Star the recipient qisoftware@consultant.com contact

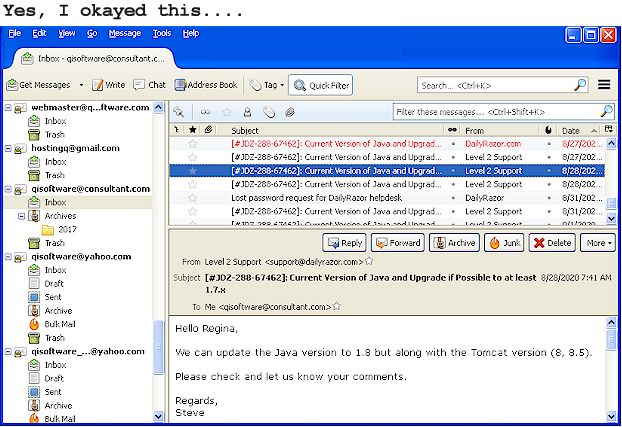coord(337,306)
